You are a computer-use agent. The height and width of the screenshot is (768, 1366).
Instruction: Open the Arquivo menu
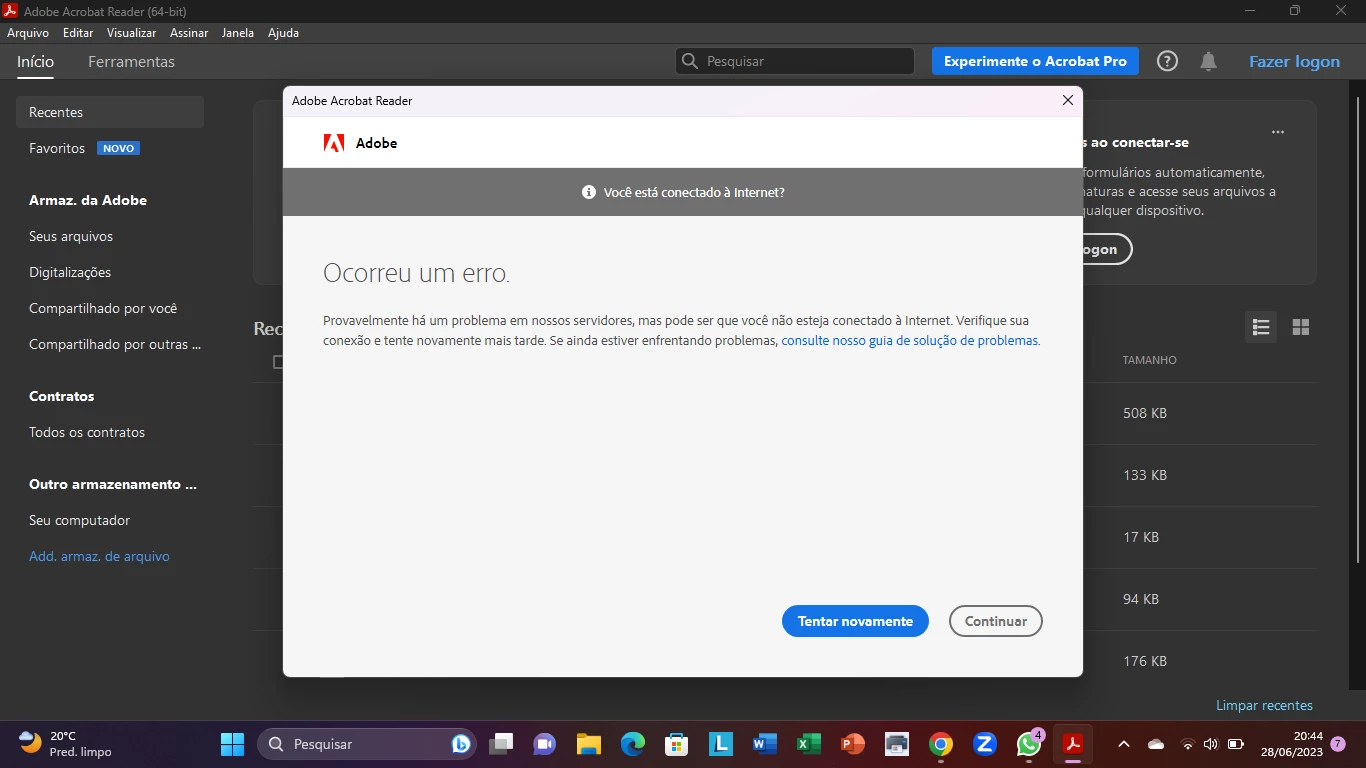[x=28, y=33]
